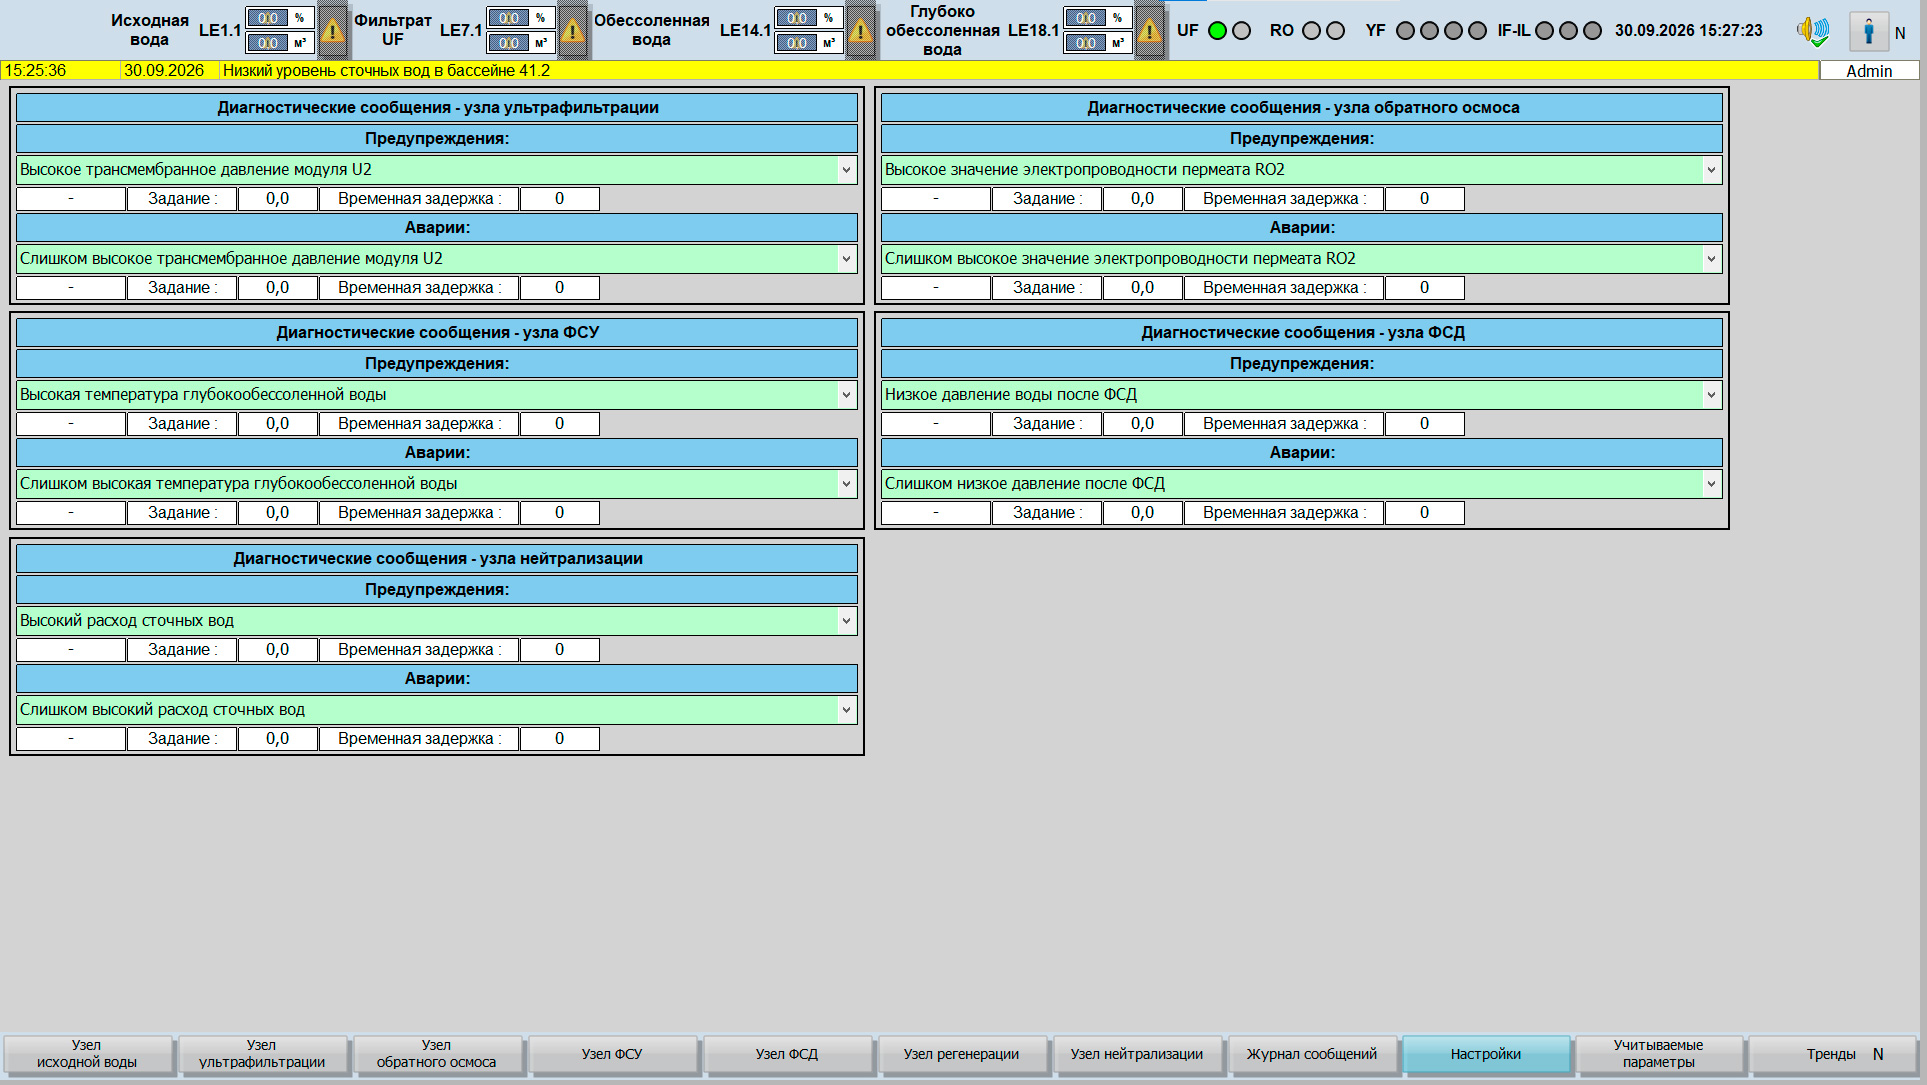This screenshot has width=1927, height=1085.
Task: Click the Admin user name field
Action: [1869, 71]
